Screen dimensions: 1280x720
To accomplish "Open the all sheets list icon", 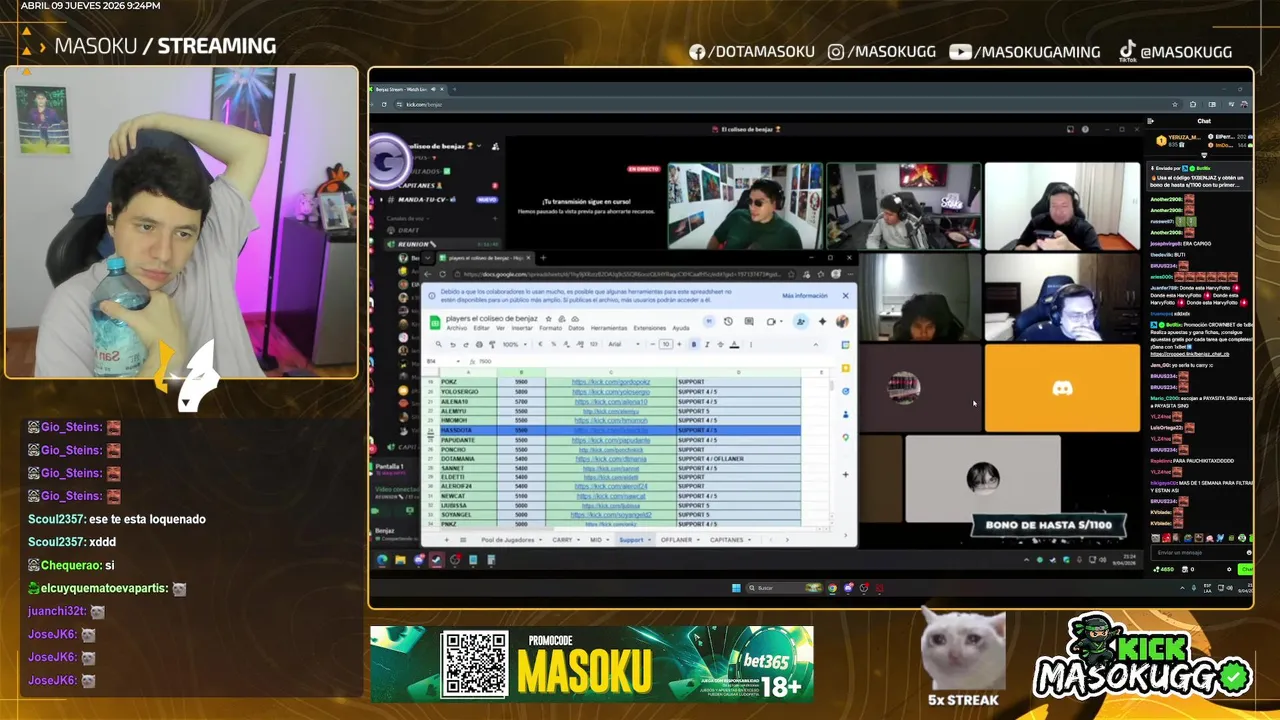I will [463, 540].
